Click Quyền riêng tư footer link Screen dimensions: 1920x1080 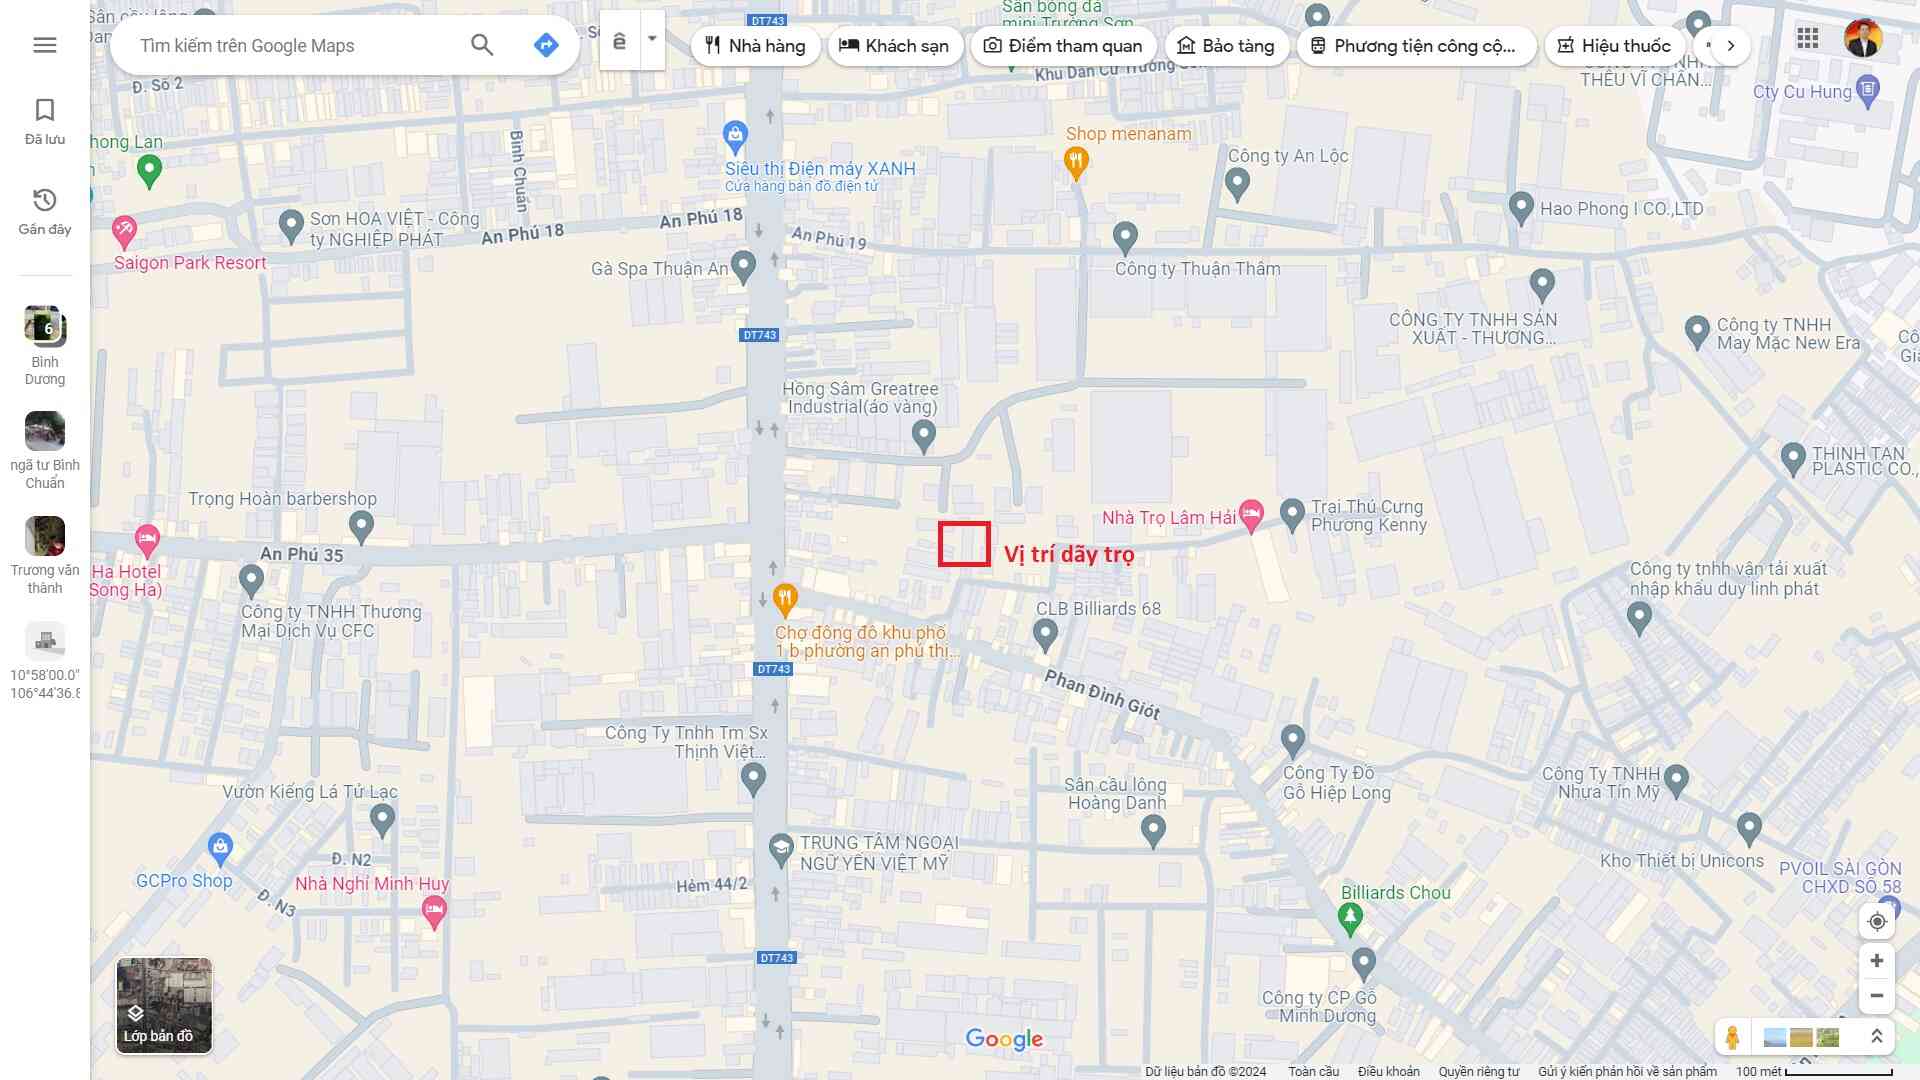(1478, 1071)
